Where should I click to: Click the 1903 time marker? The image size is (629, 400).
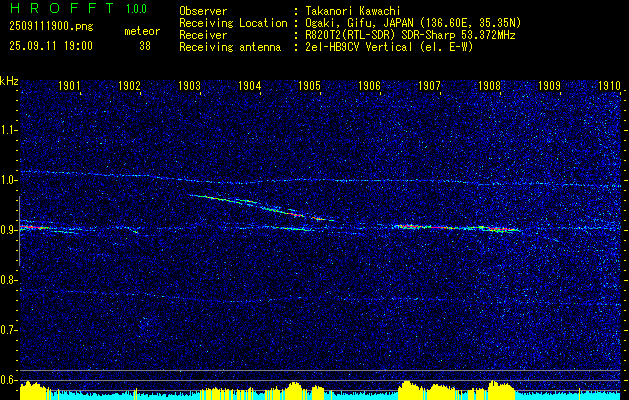point(189,85)
